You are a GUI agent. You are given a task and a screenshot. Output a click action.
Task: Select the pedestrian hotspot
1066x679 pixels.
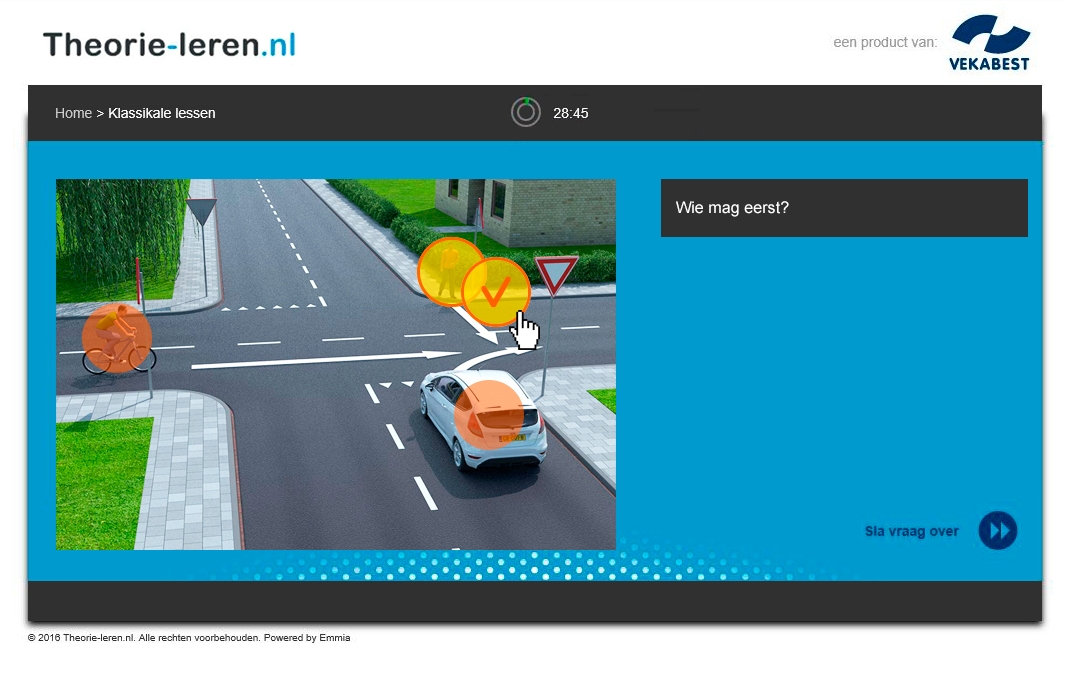point(449,271)
